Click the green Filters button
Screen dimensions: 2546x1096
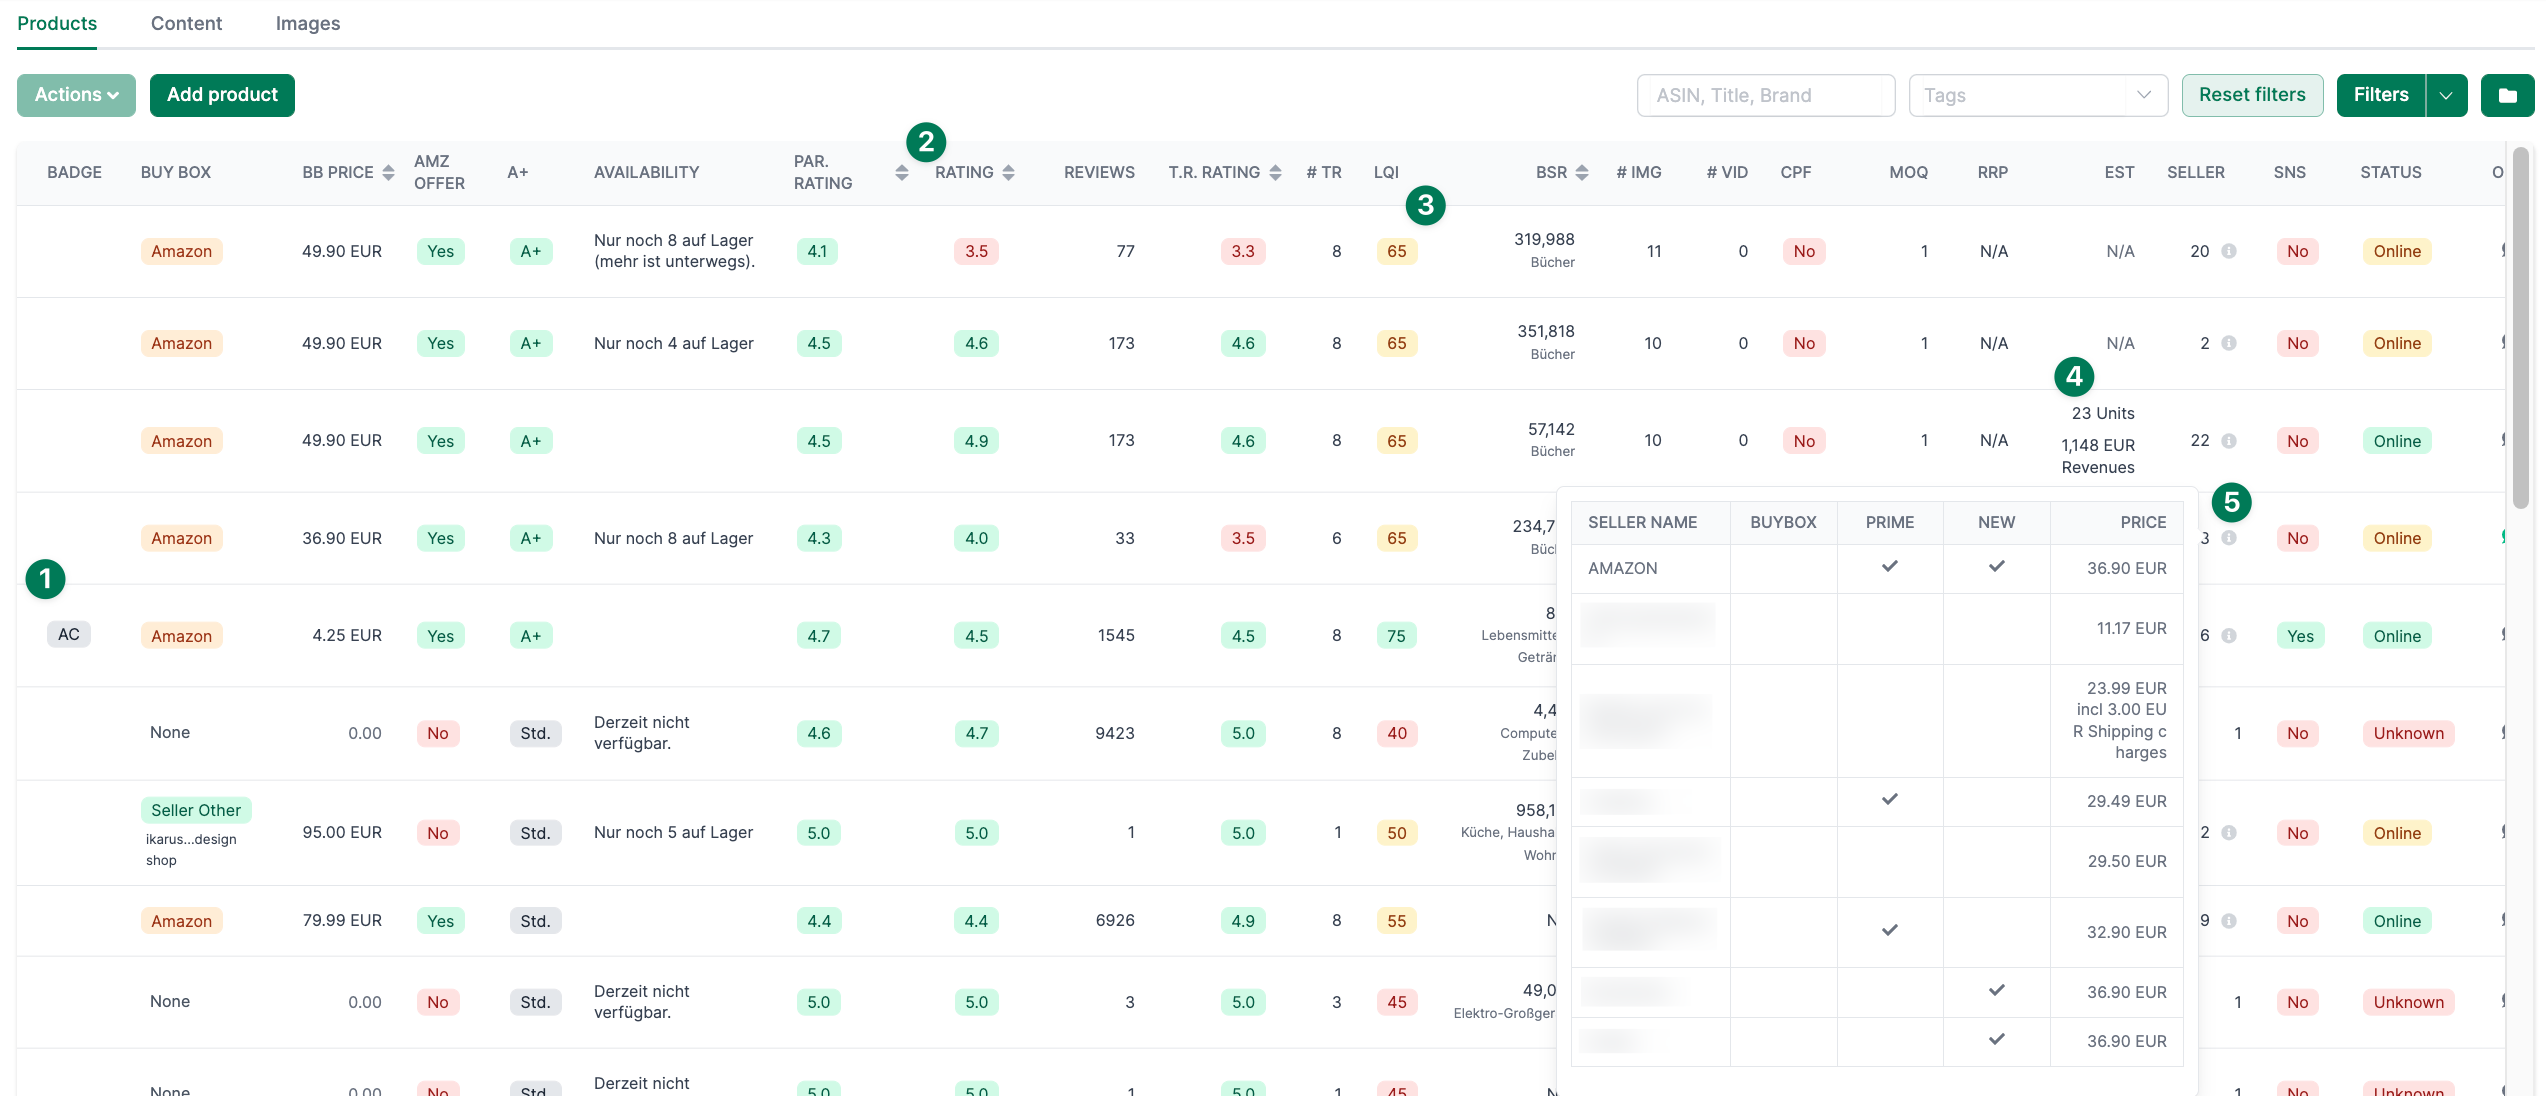(2380, 95)
